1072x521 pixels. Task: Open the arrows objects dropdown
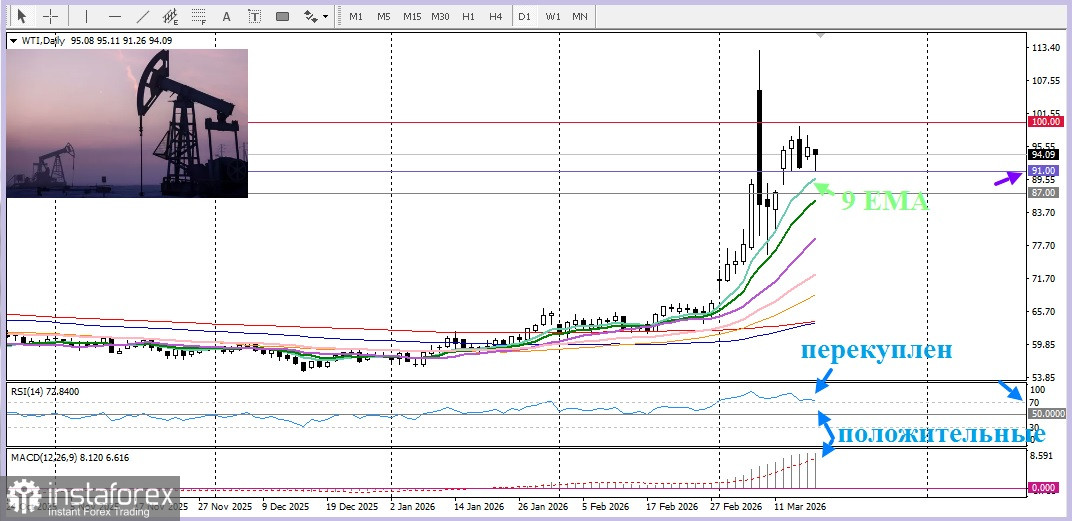(x=316, y=16)
